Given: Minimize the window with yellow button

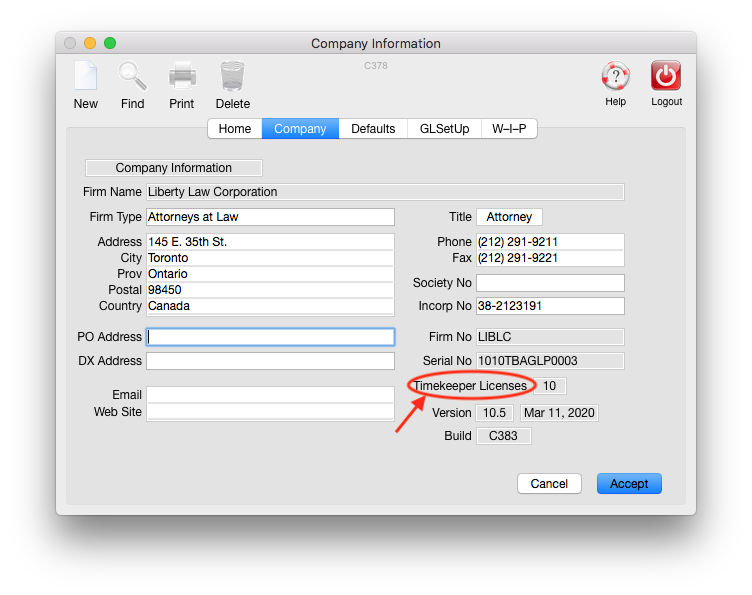Looking at the screenshot, I should (x=90, y=43).
